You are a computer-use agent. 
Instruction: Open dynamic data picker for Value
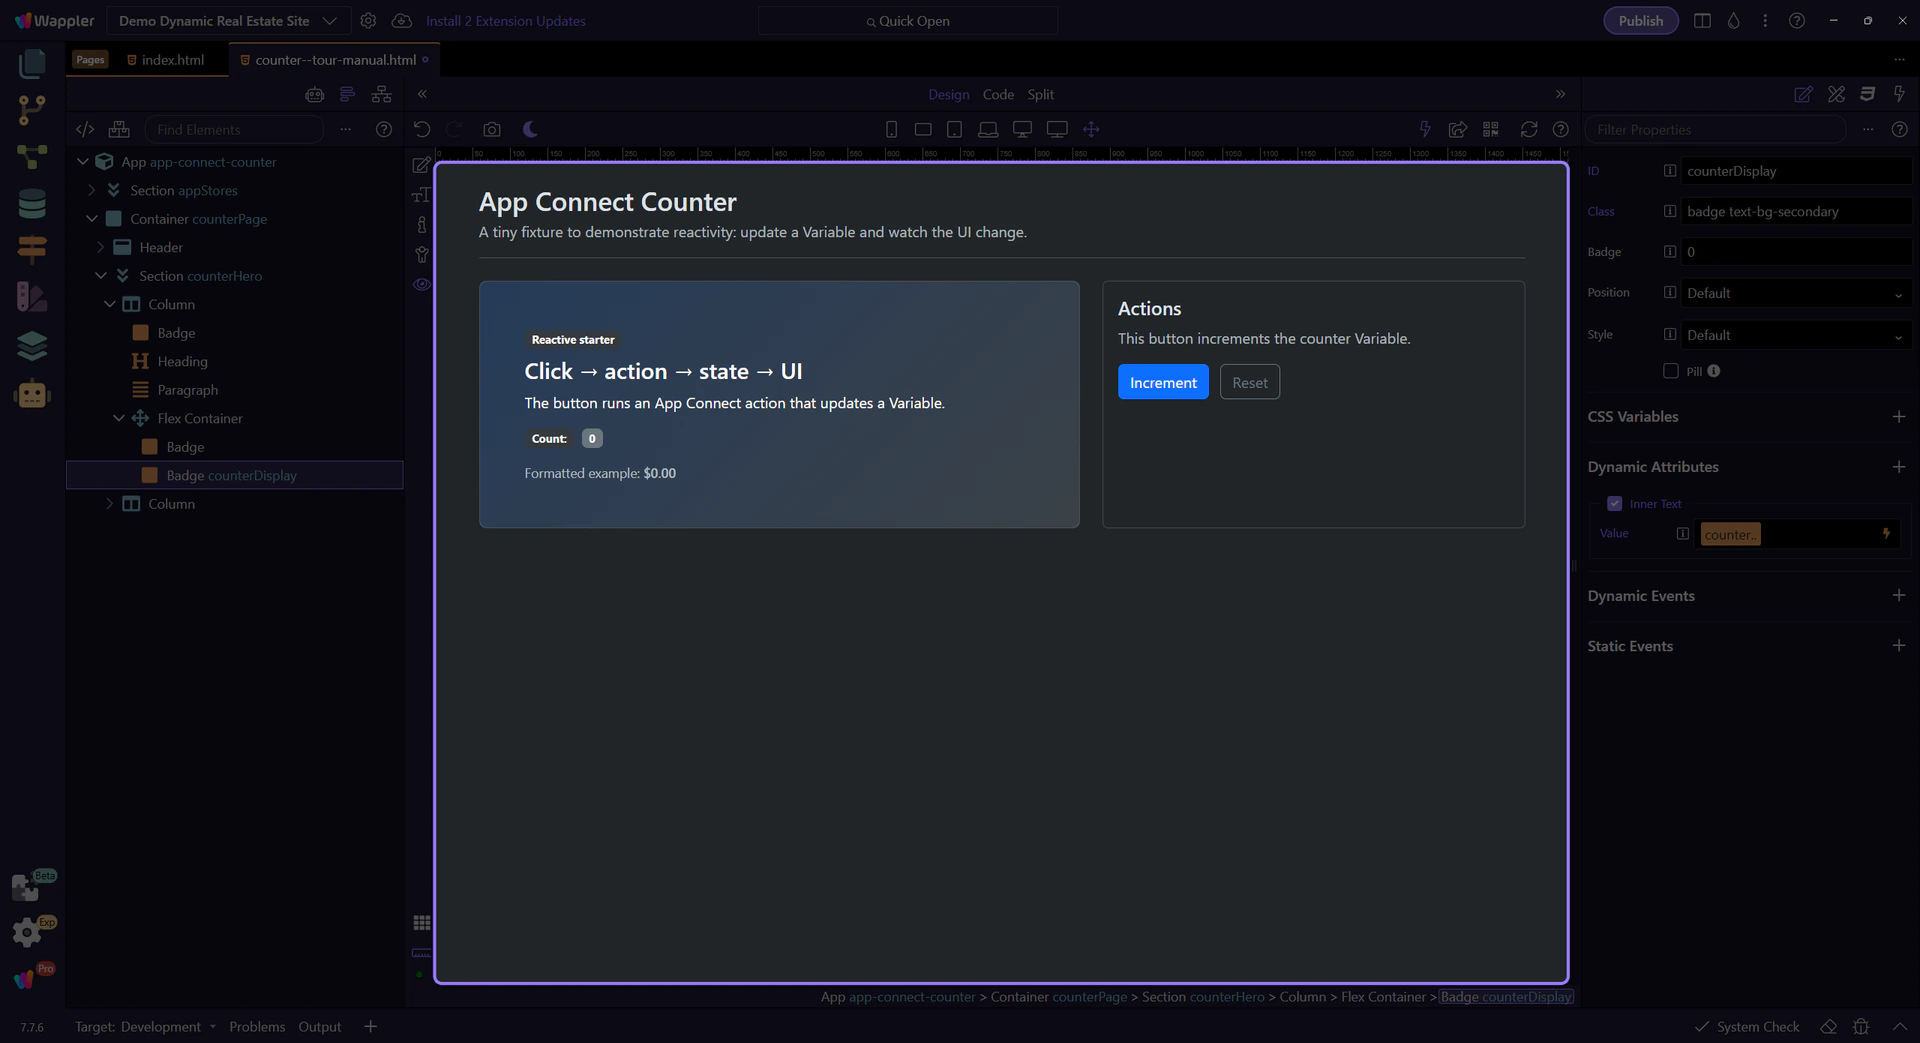tap(1886, 534)
